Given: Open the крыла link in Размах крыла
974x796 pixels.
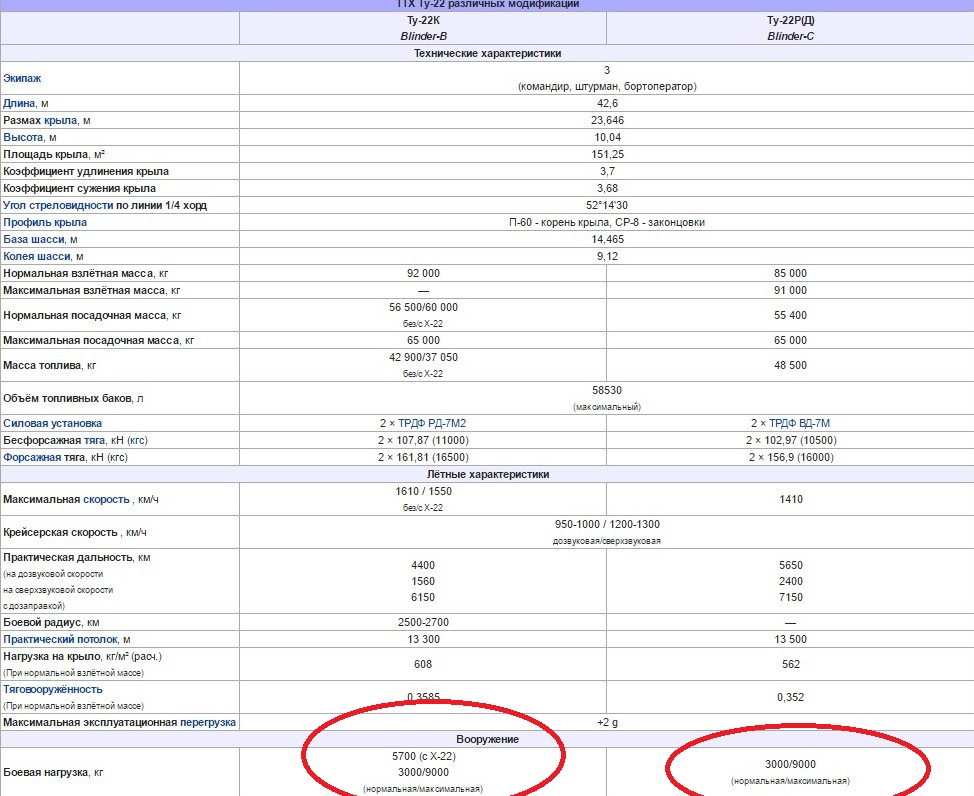Looking at the screenshot, I should pos(60,121).
